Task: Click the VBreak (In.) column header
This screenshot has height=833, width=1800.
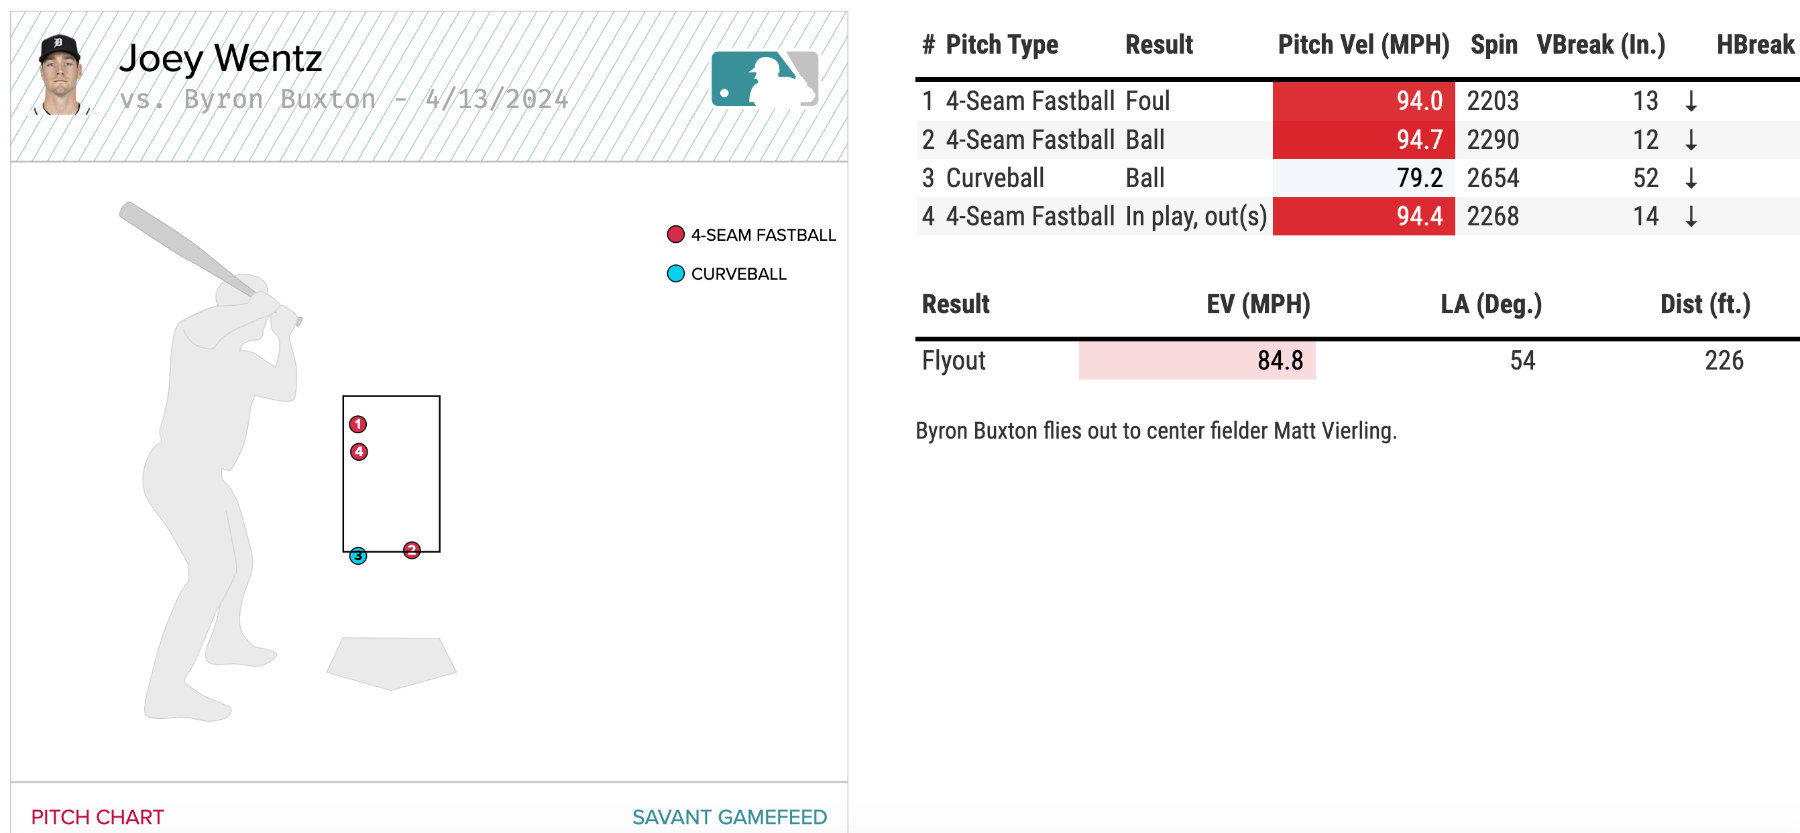Action: point(1600,45)
